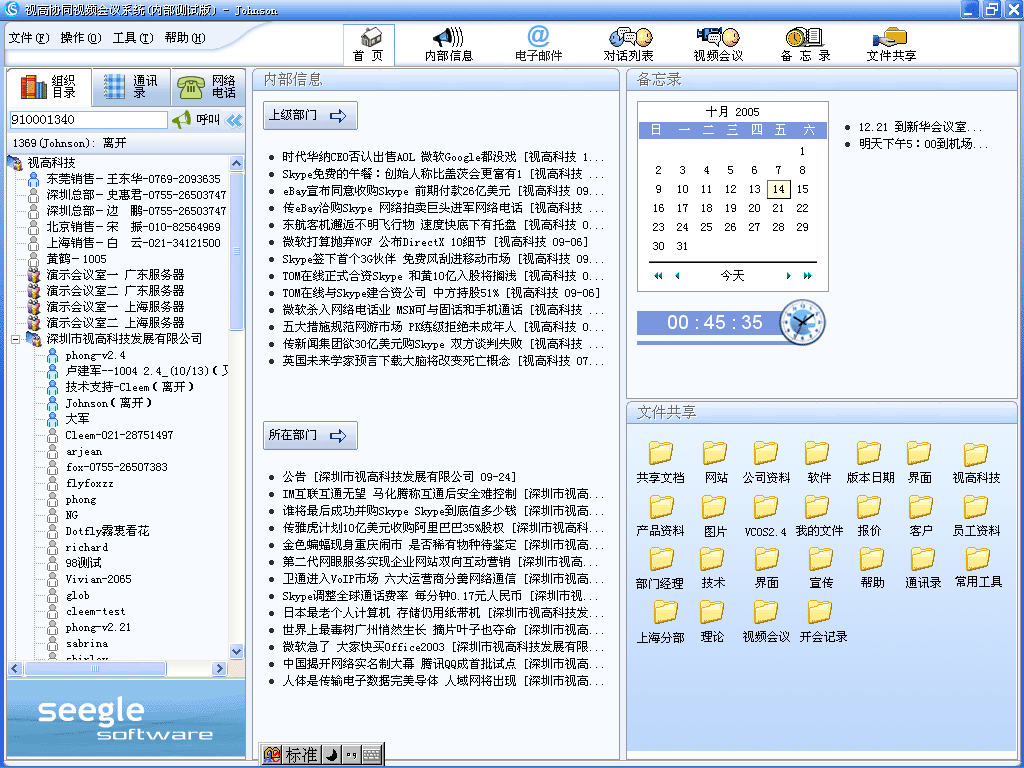Click tree horizontal scrollbar right arrow
Viewport: 1024px width, 768px height.
(x=219, y=668)
